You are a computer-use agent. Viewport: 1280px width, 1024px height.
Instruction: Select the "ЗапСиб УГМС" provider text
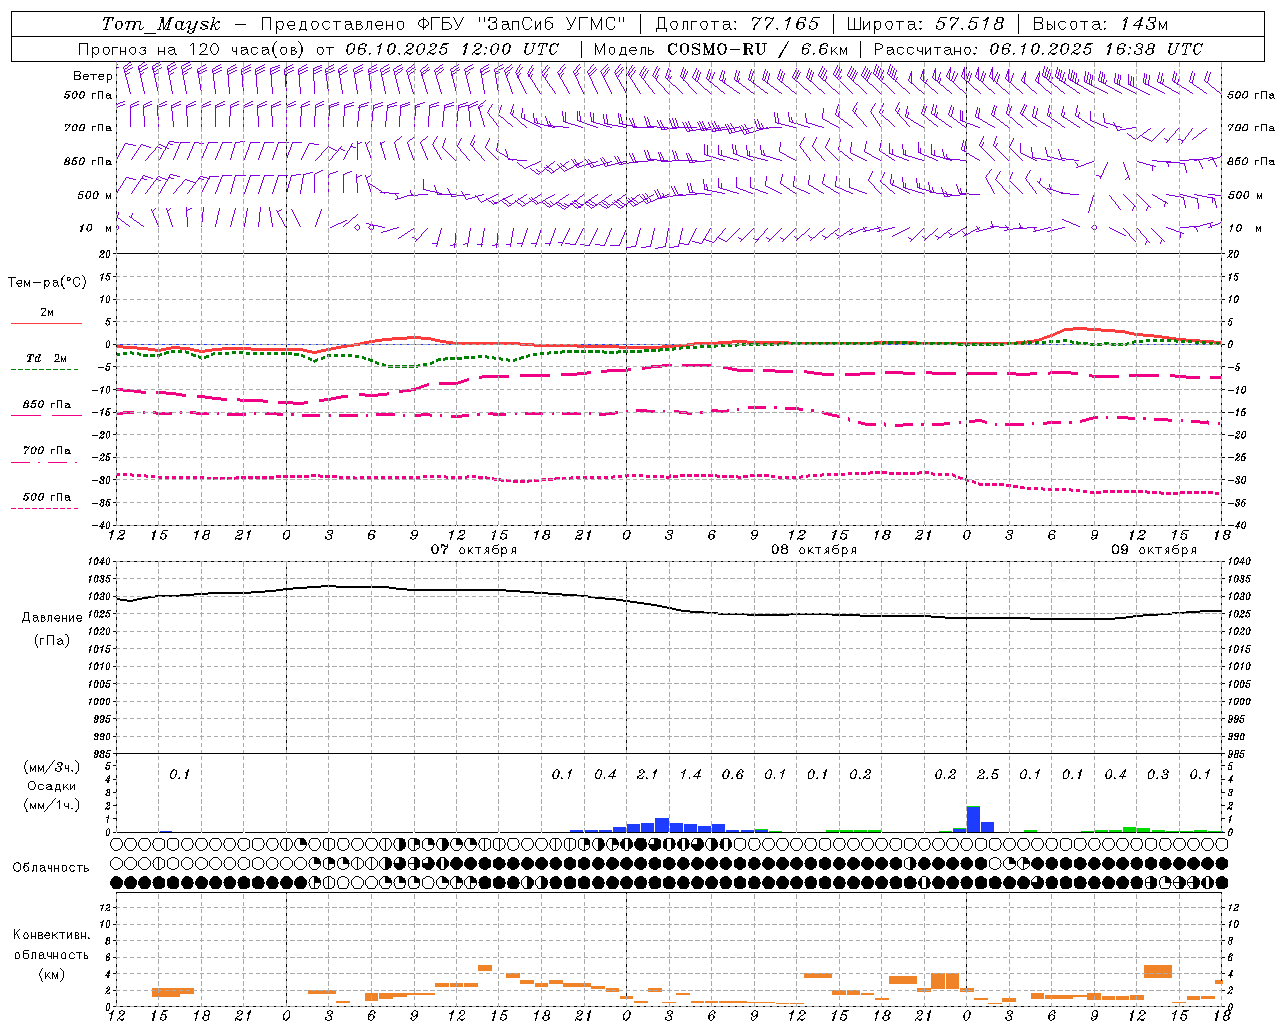[552, 24]
